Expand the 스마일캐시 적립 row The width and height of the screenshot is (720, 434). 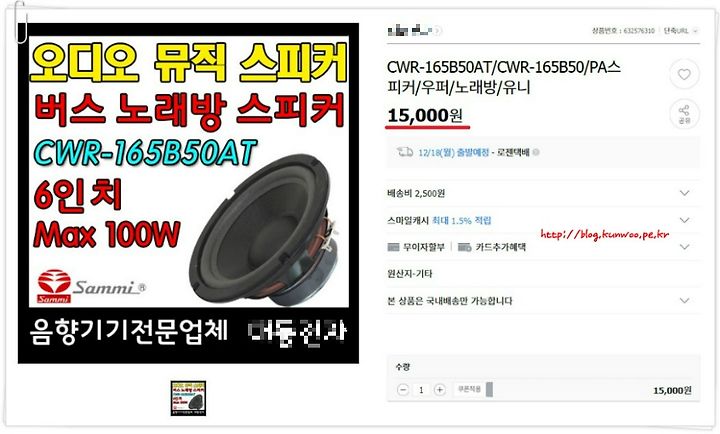543,220
